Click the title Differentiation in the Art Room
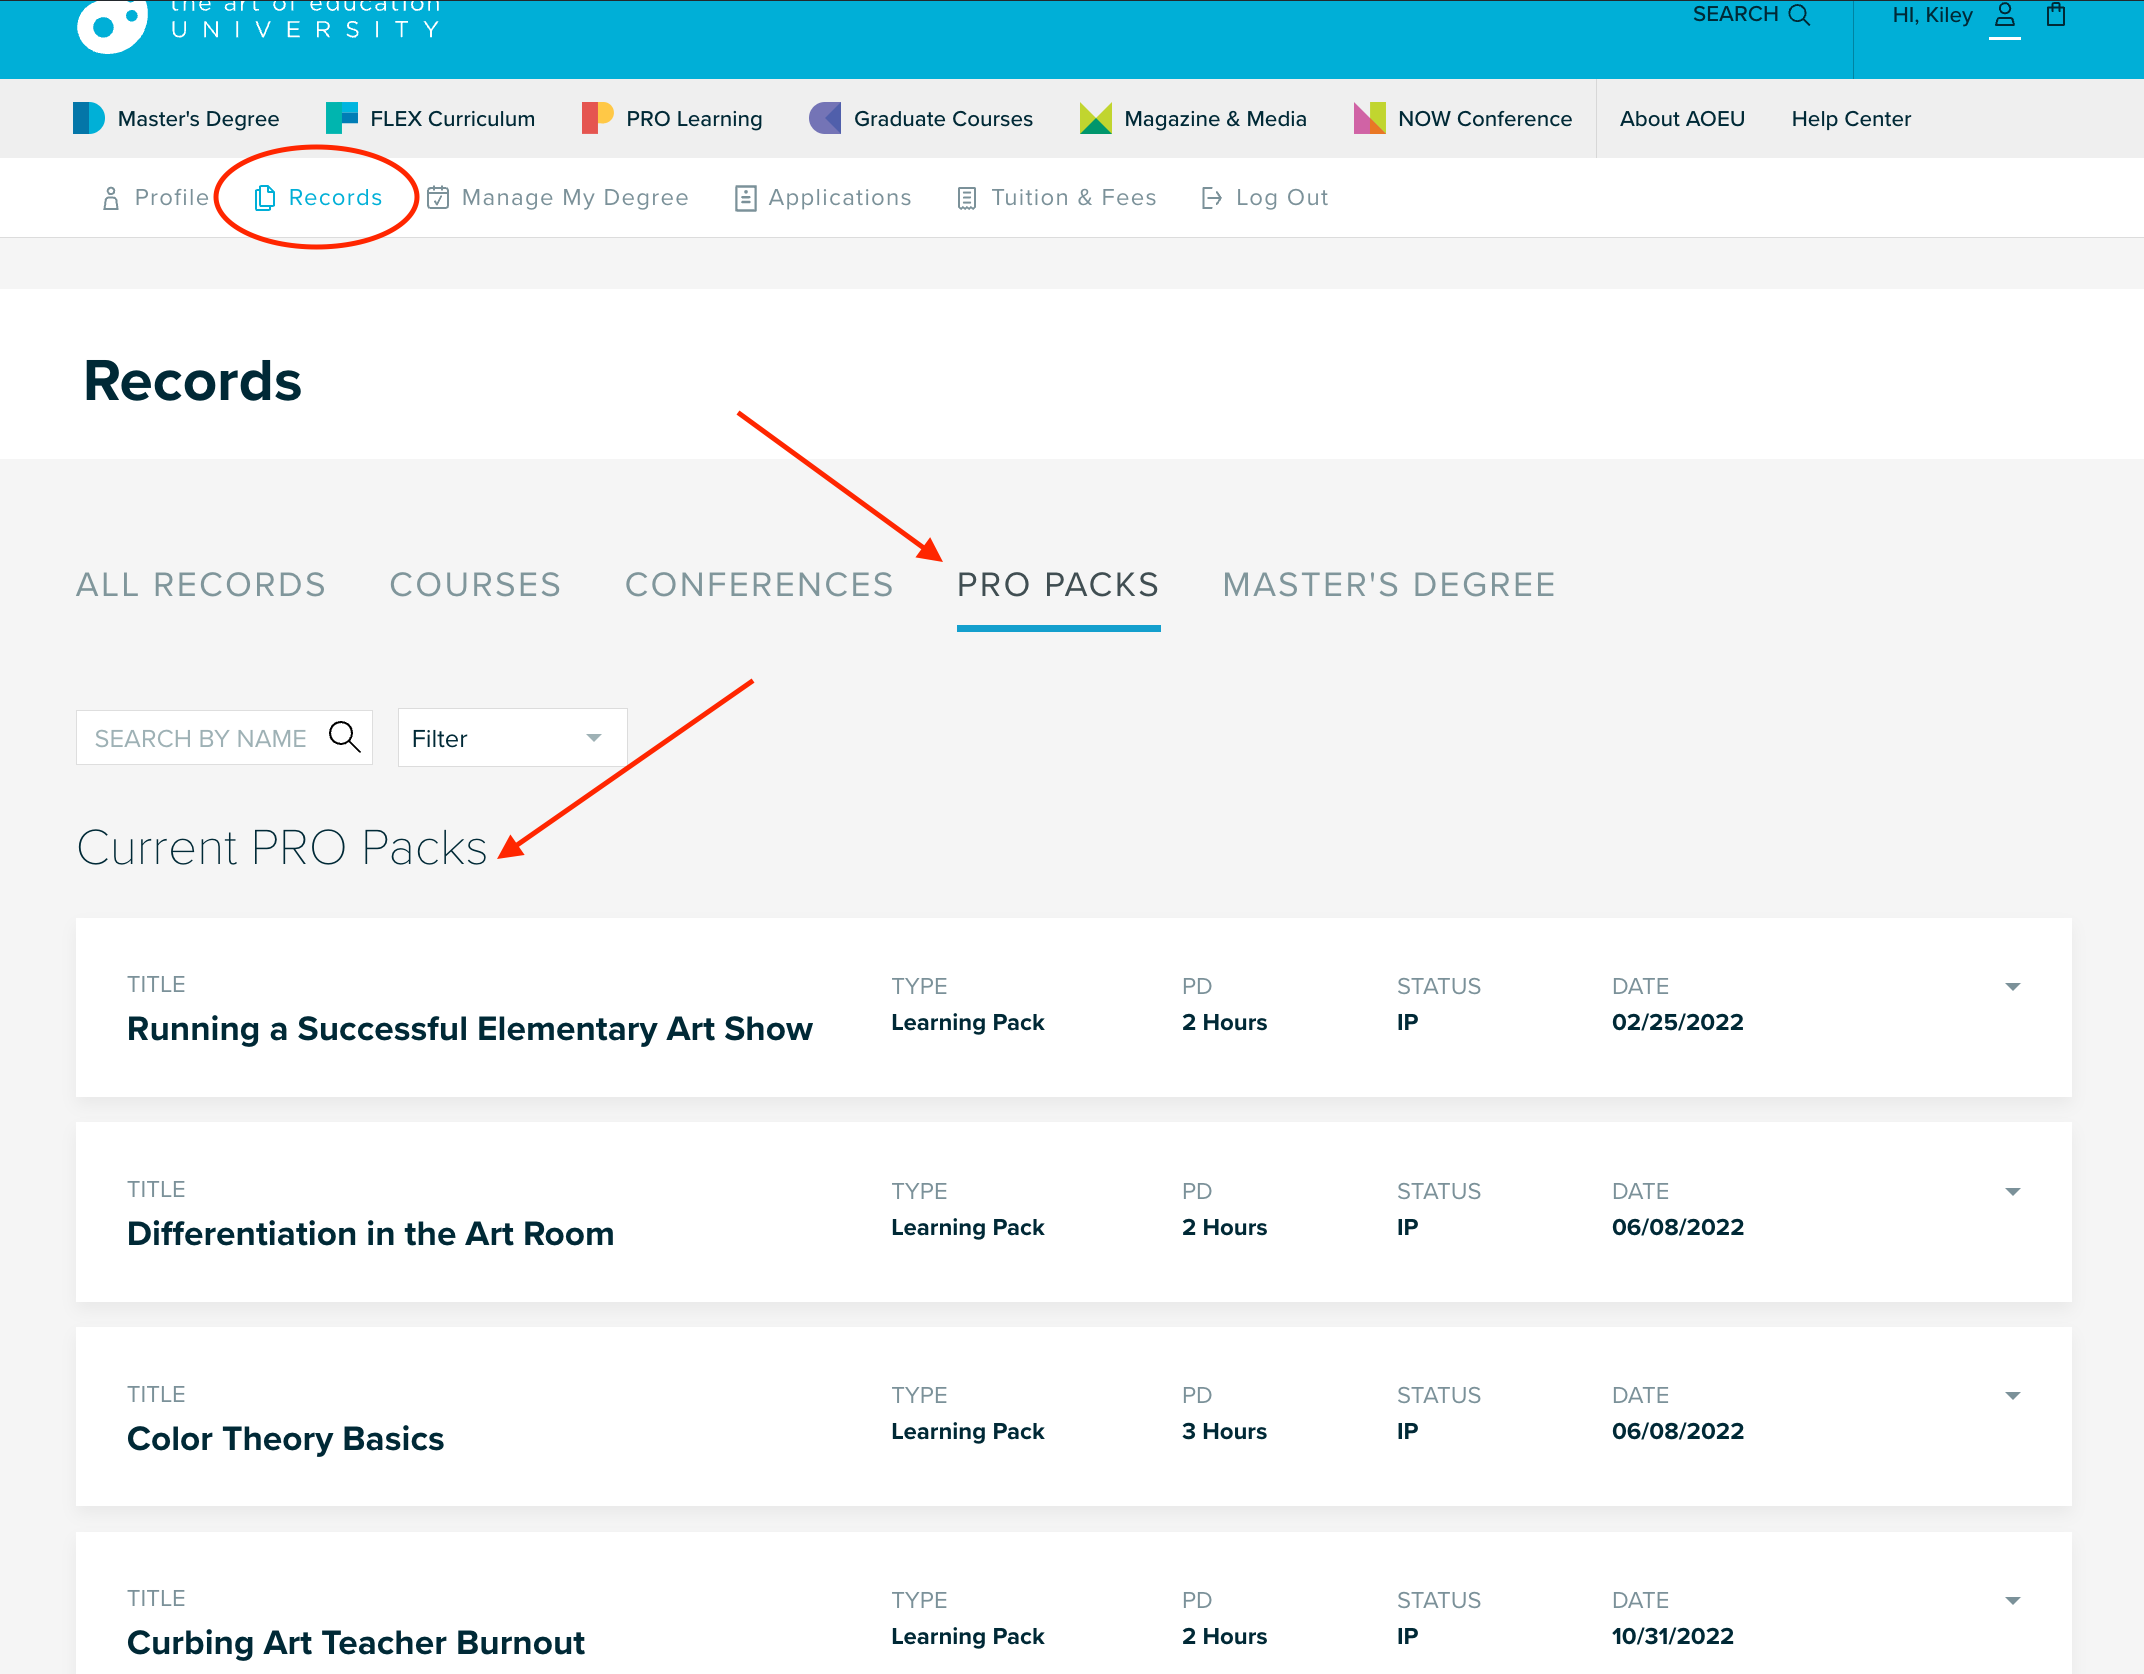The image size is (2144, 1674). (370, 1234)
